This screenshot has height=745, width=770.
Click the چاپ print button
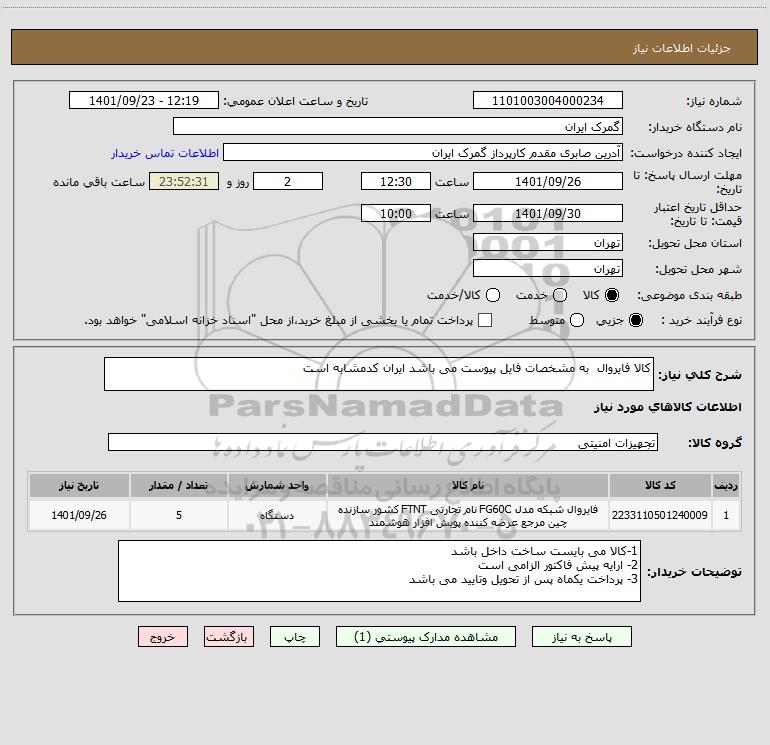point(295,637)
